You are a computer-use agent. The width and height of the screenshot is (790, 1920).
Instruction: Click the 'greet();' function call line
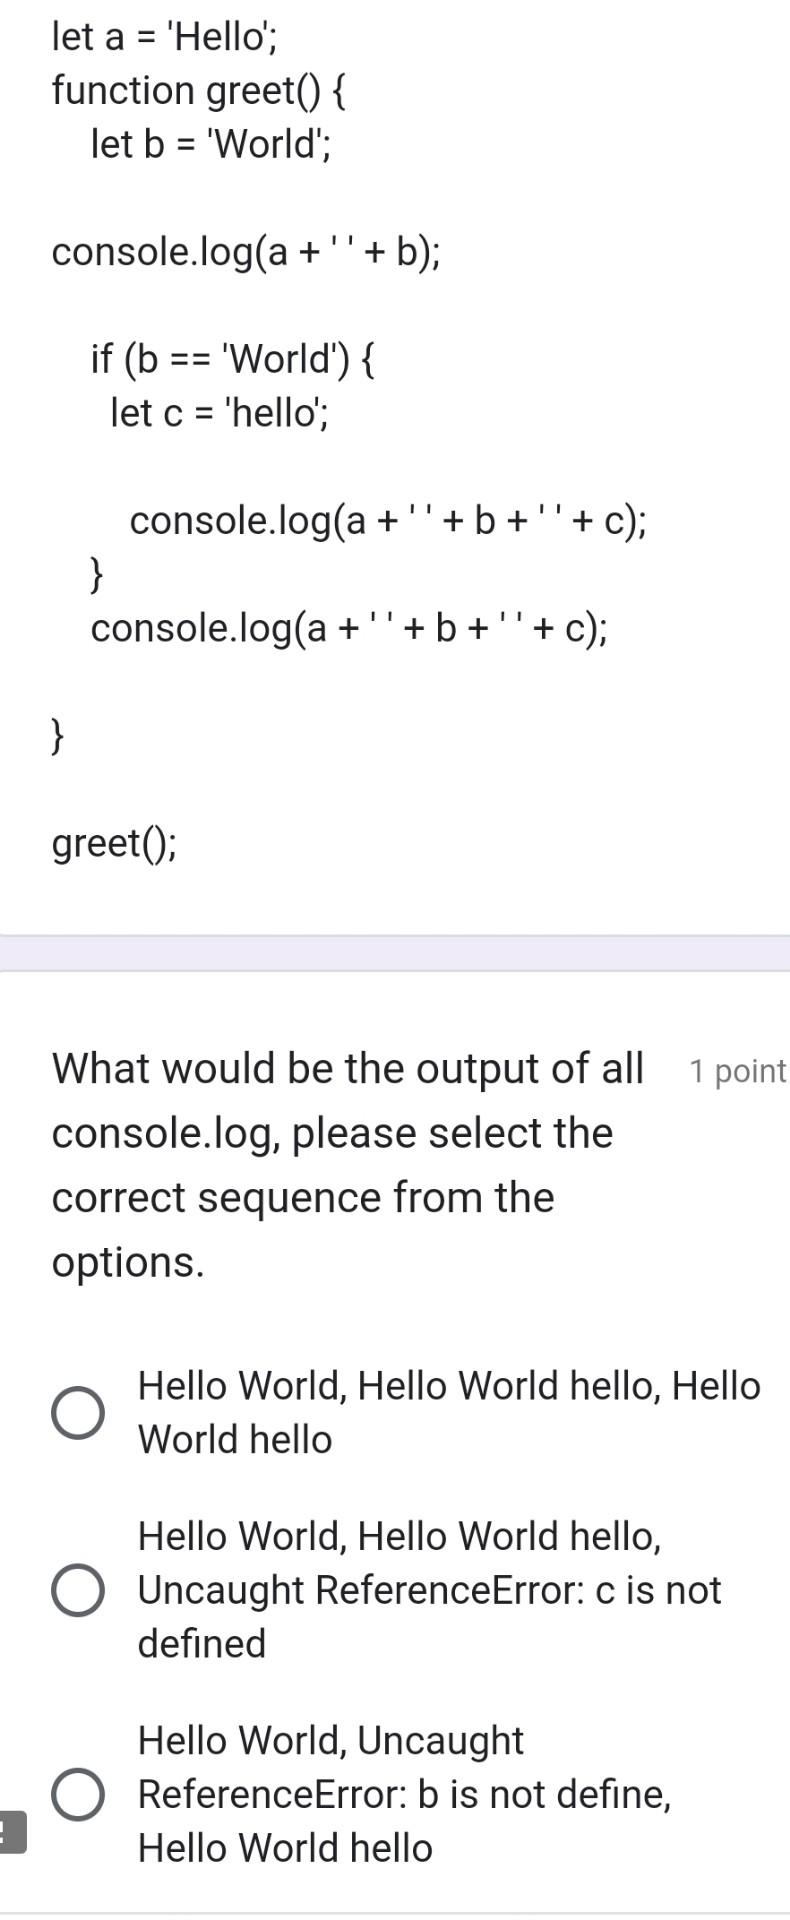click(113, 843)
